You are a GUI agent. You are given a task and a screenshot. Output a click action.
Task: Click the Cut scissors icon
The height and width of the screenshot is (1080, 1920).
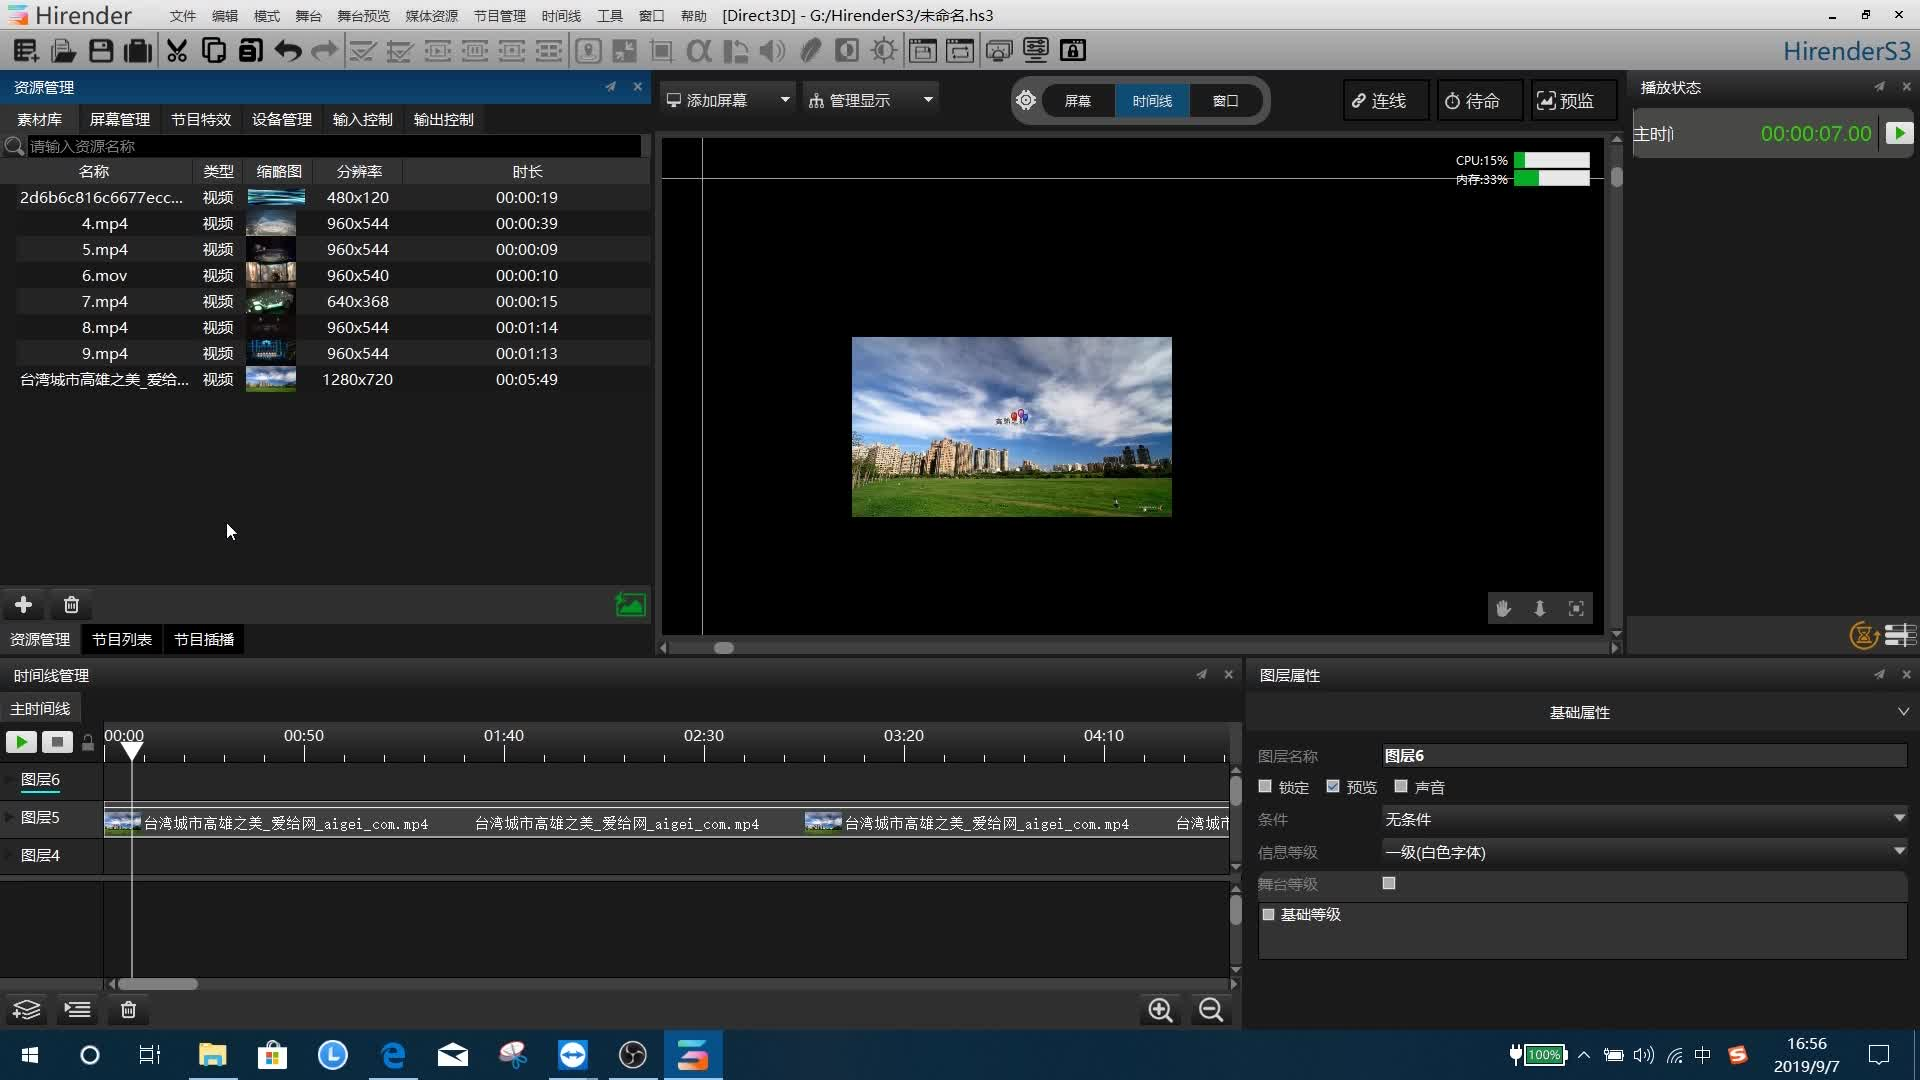point(177,50)
